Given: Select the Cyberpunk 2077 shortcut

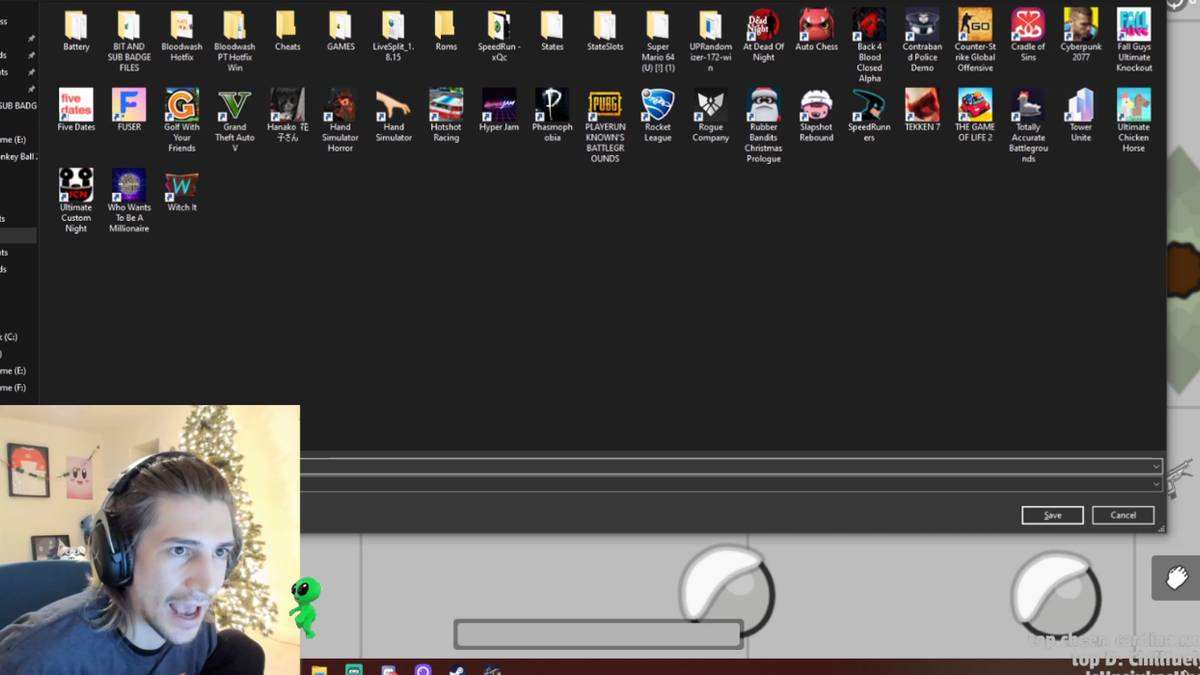Looking at the screenshot, I should click(1080, 25).
